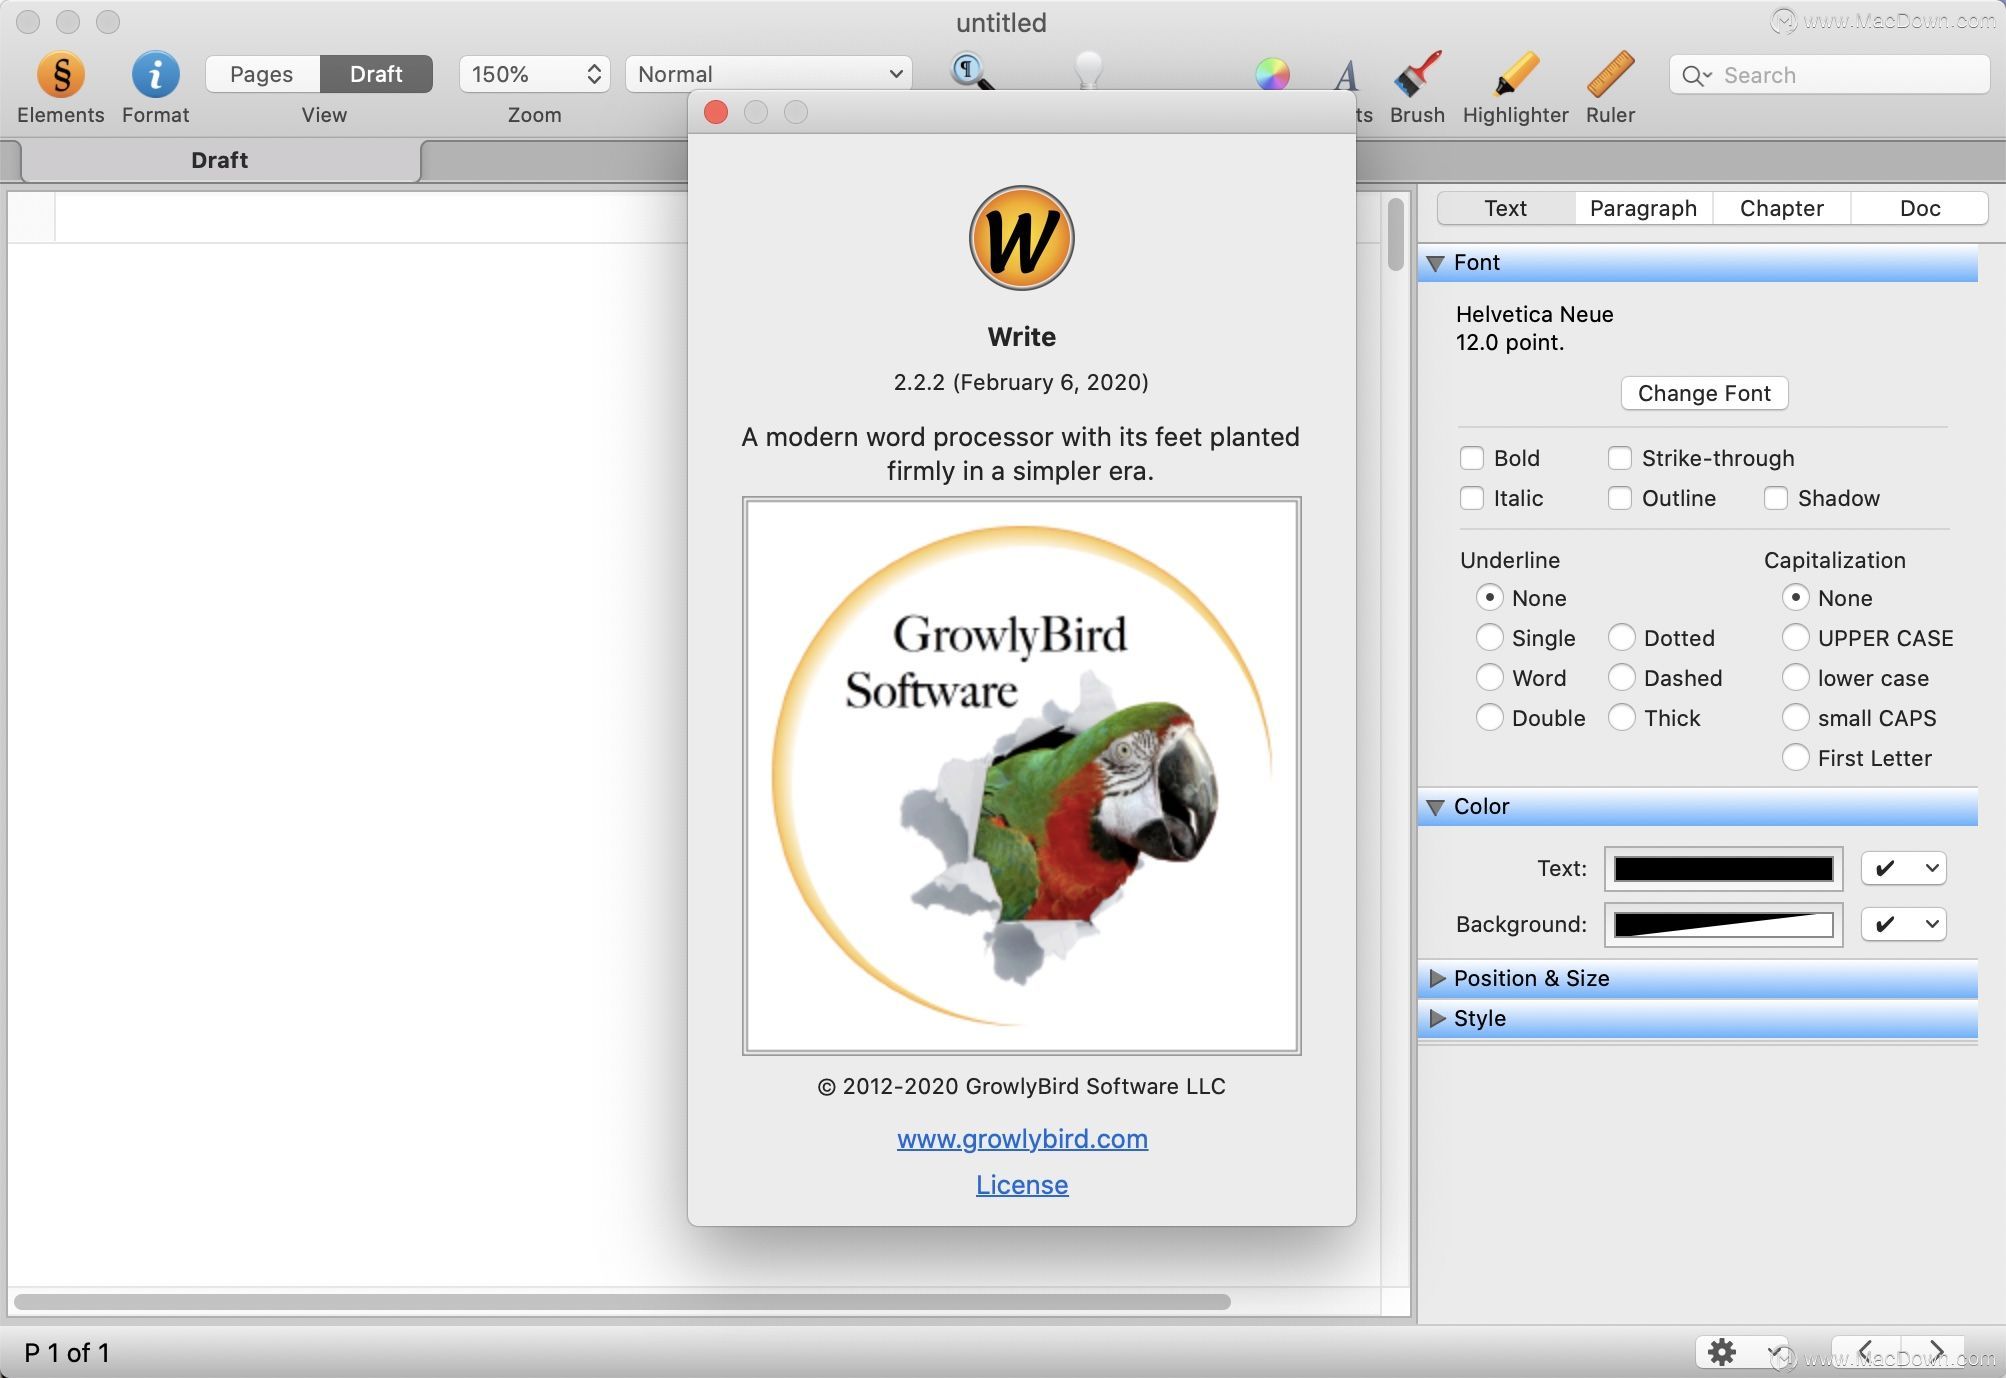The width and height of the screenshot is (2006, 1378).
Task: Select the Brush tool
Action: tap(1417, 74)
